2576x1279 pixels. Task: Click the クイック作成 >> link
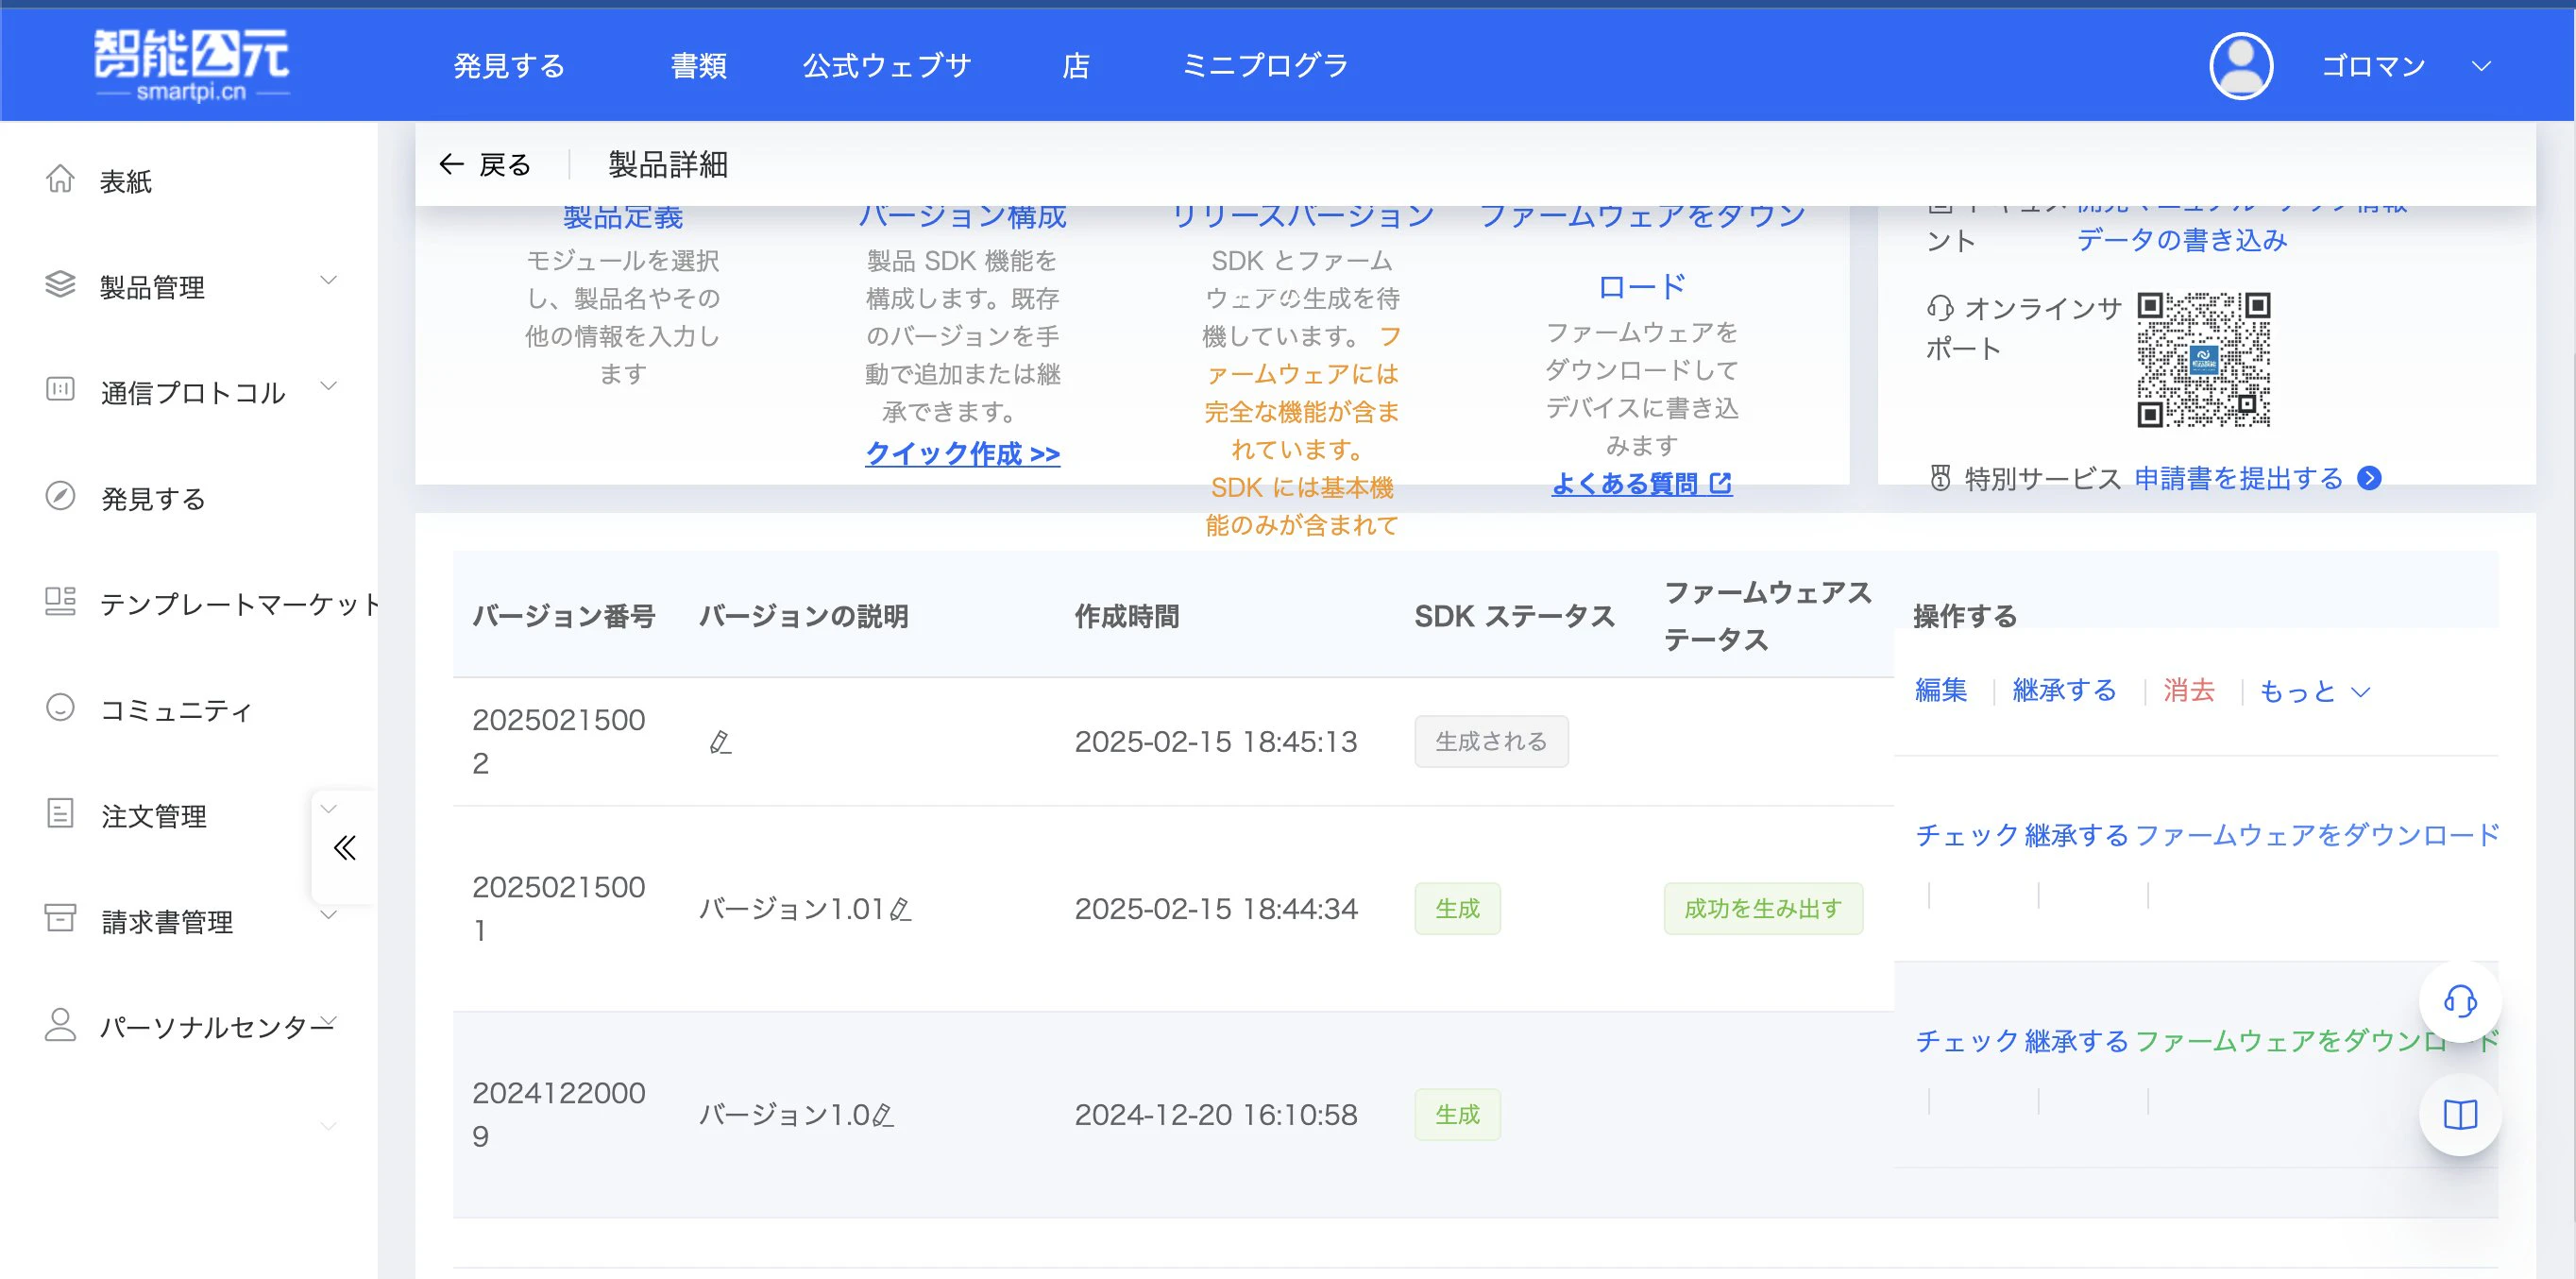pos(962,454)
